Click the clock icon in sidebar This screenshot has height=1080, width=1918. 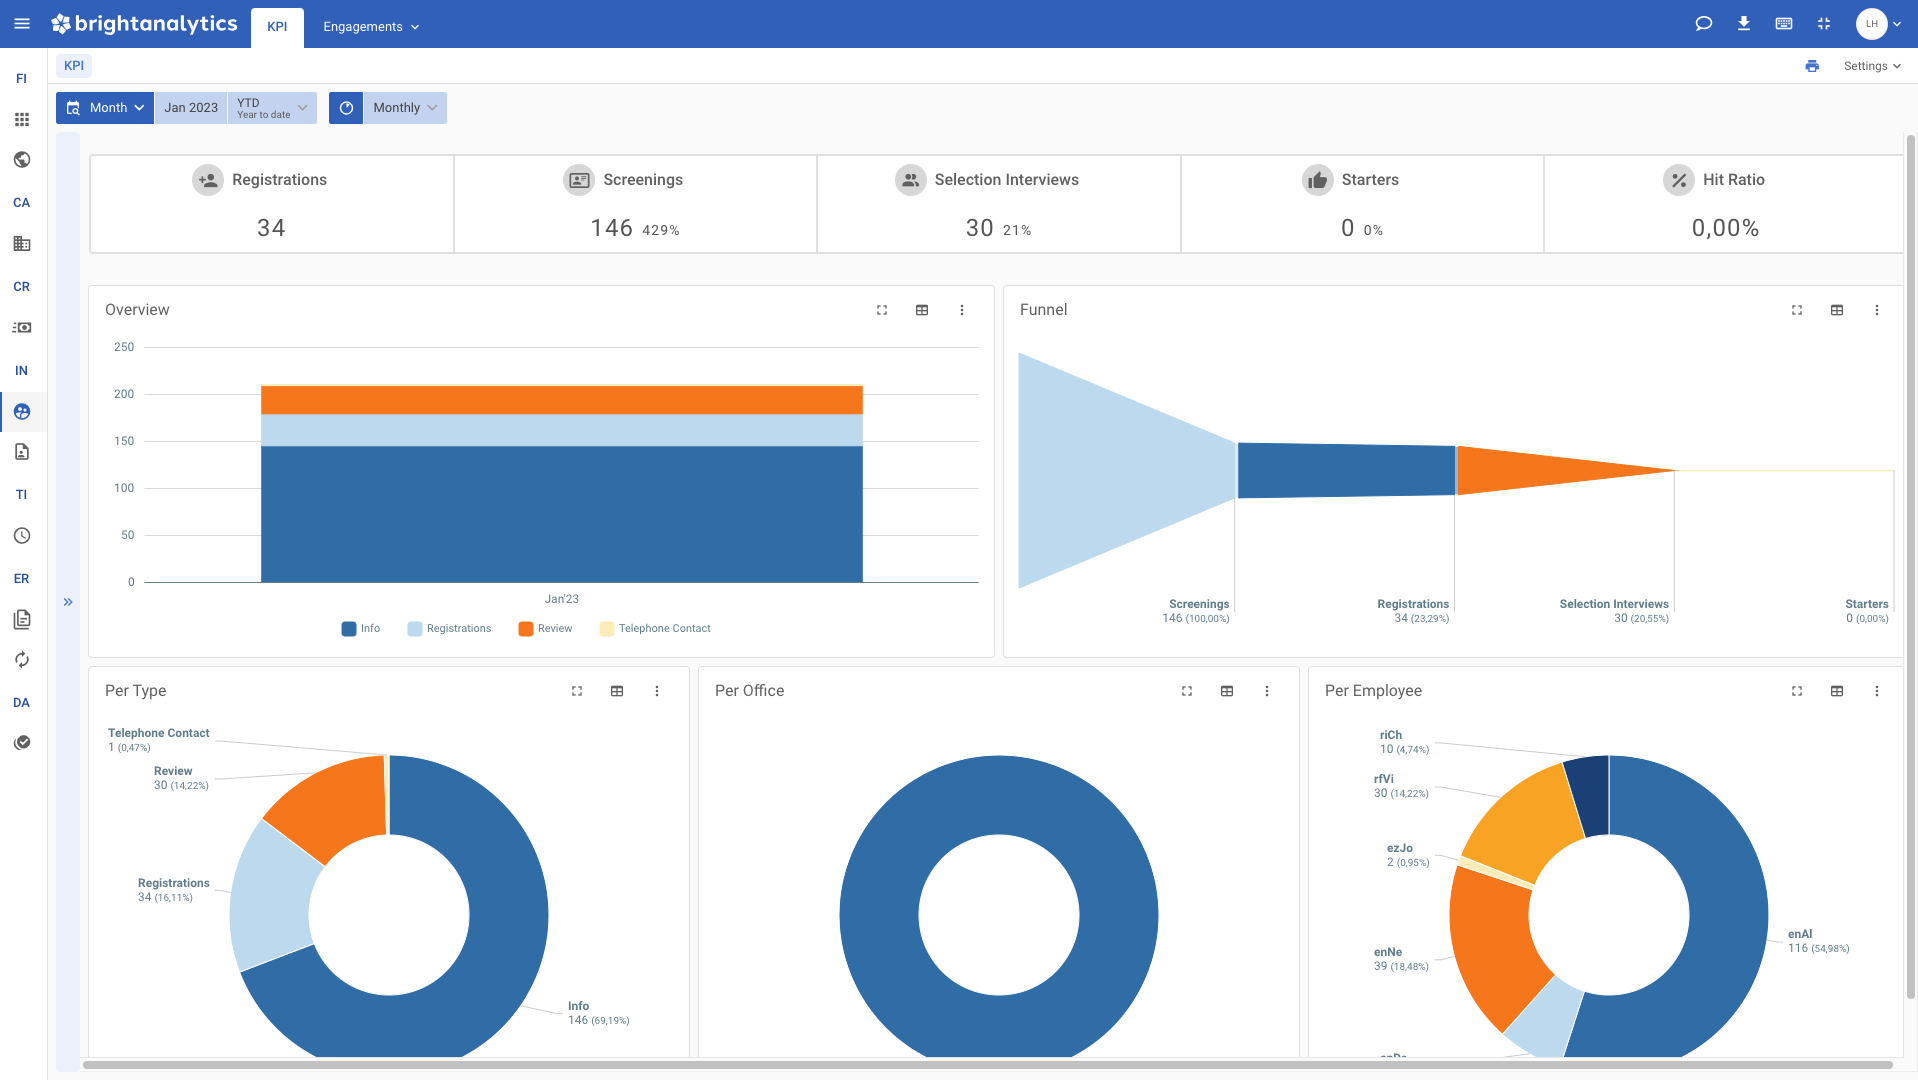coord(22,536)
